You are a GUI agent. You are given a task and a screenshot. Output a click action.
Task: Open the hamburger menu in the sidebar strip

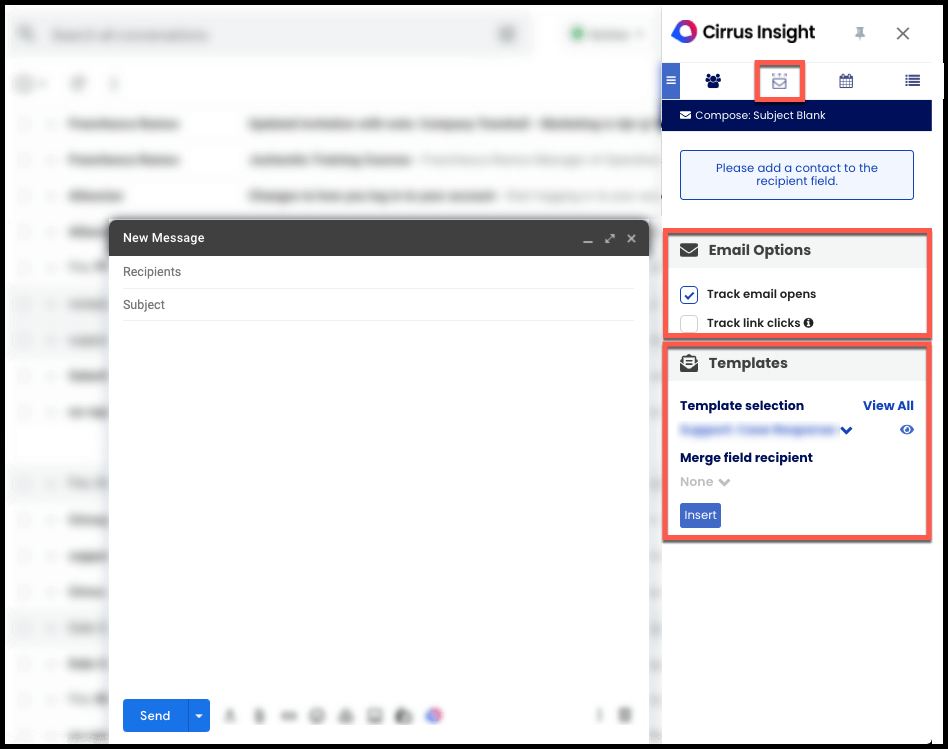669,81
